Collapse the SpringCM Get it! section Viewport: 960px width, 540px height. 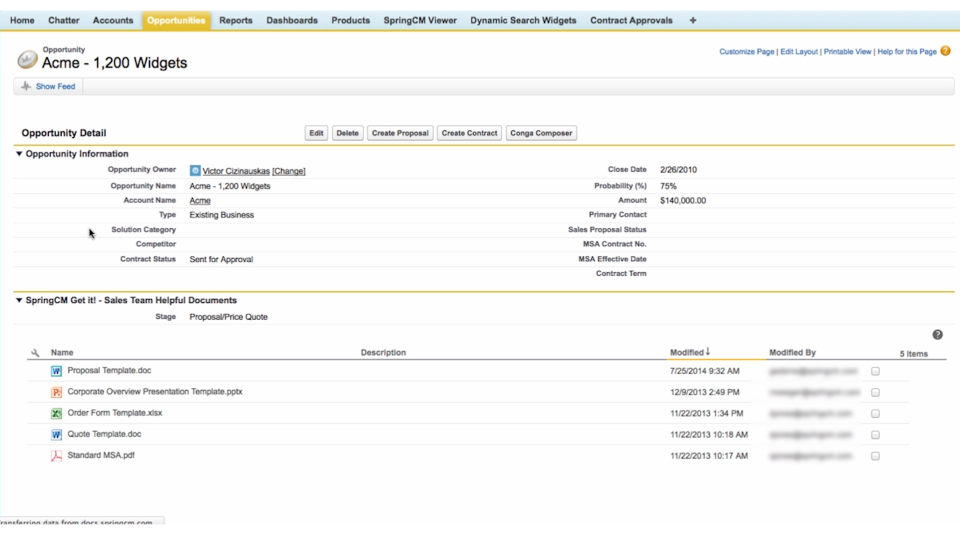click(x=19, y=300)
